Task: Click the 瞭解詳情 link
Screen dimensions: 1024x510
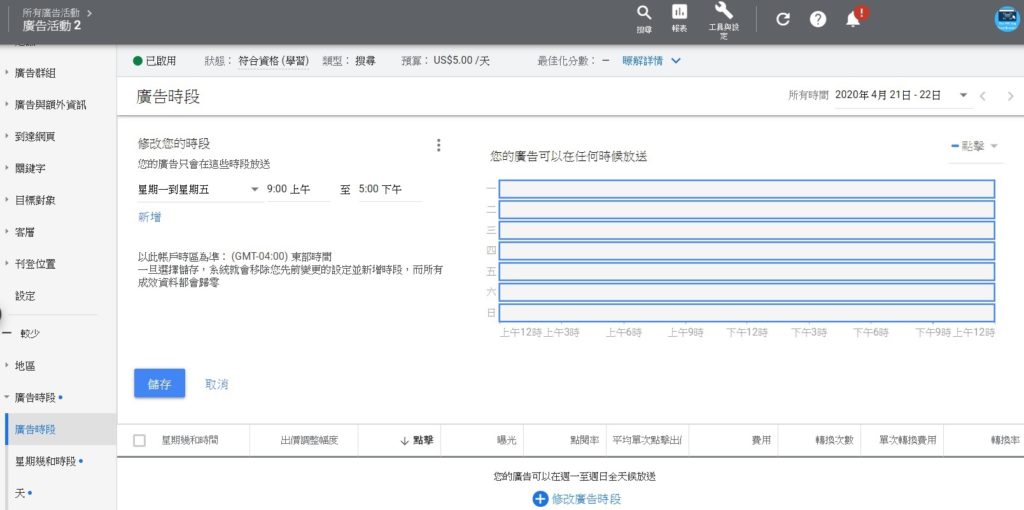Action: point(642,61)
